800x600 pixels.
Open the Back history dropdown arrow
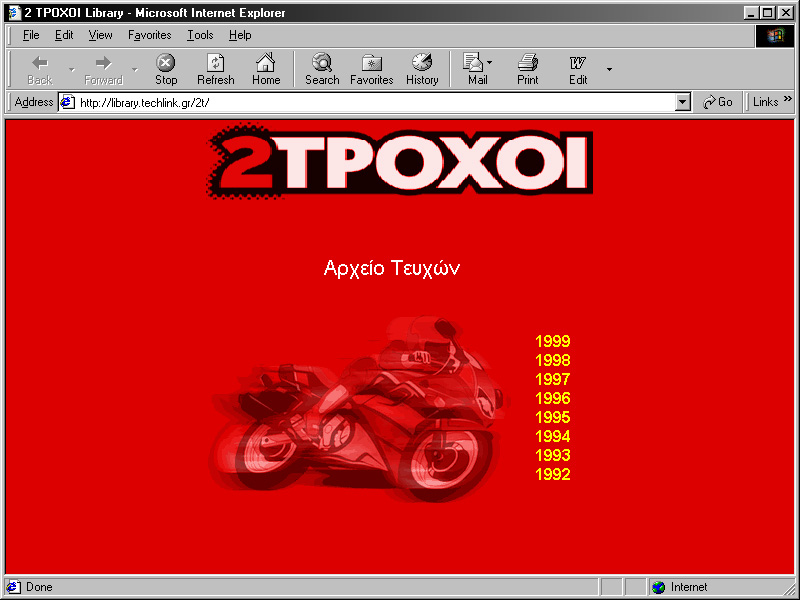pos(72,69)
